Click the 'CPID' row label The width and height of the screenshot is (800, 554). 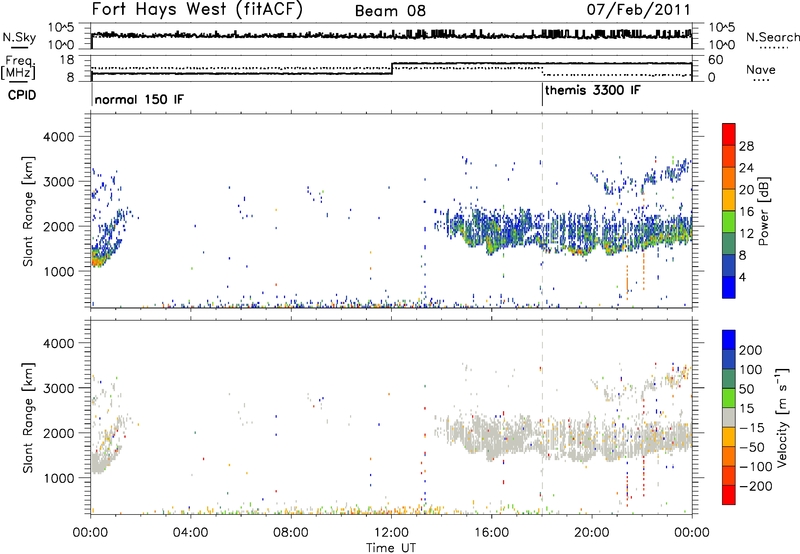pyautogui.click(x=21, y=95)
